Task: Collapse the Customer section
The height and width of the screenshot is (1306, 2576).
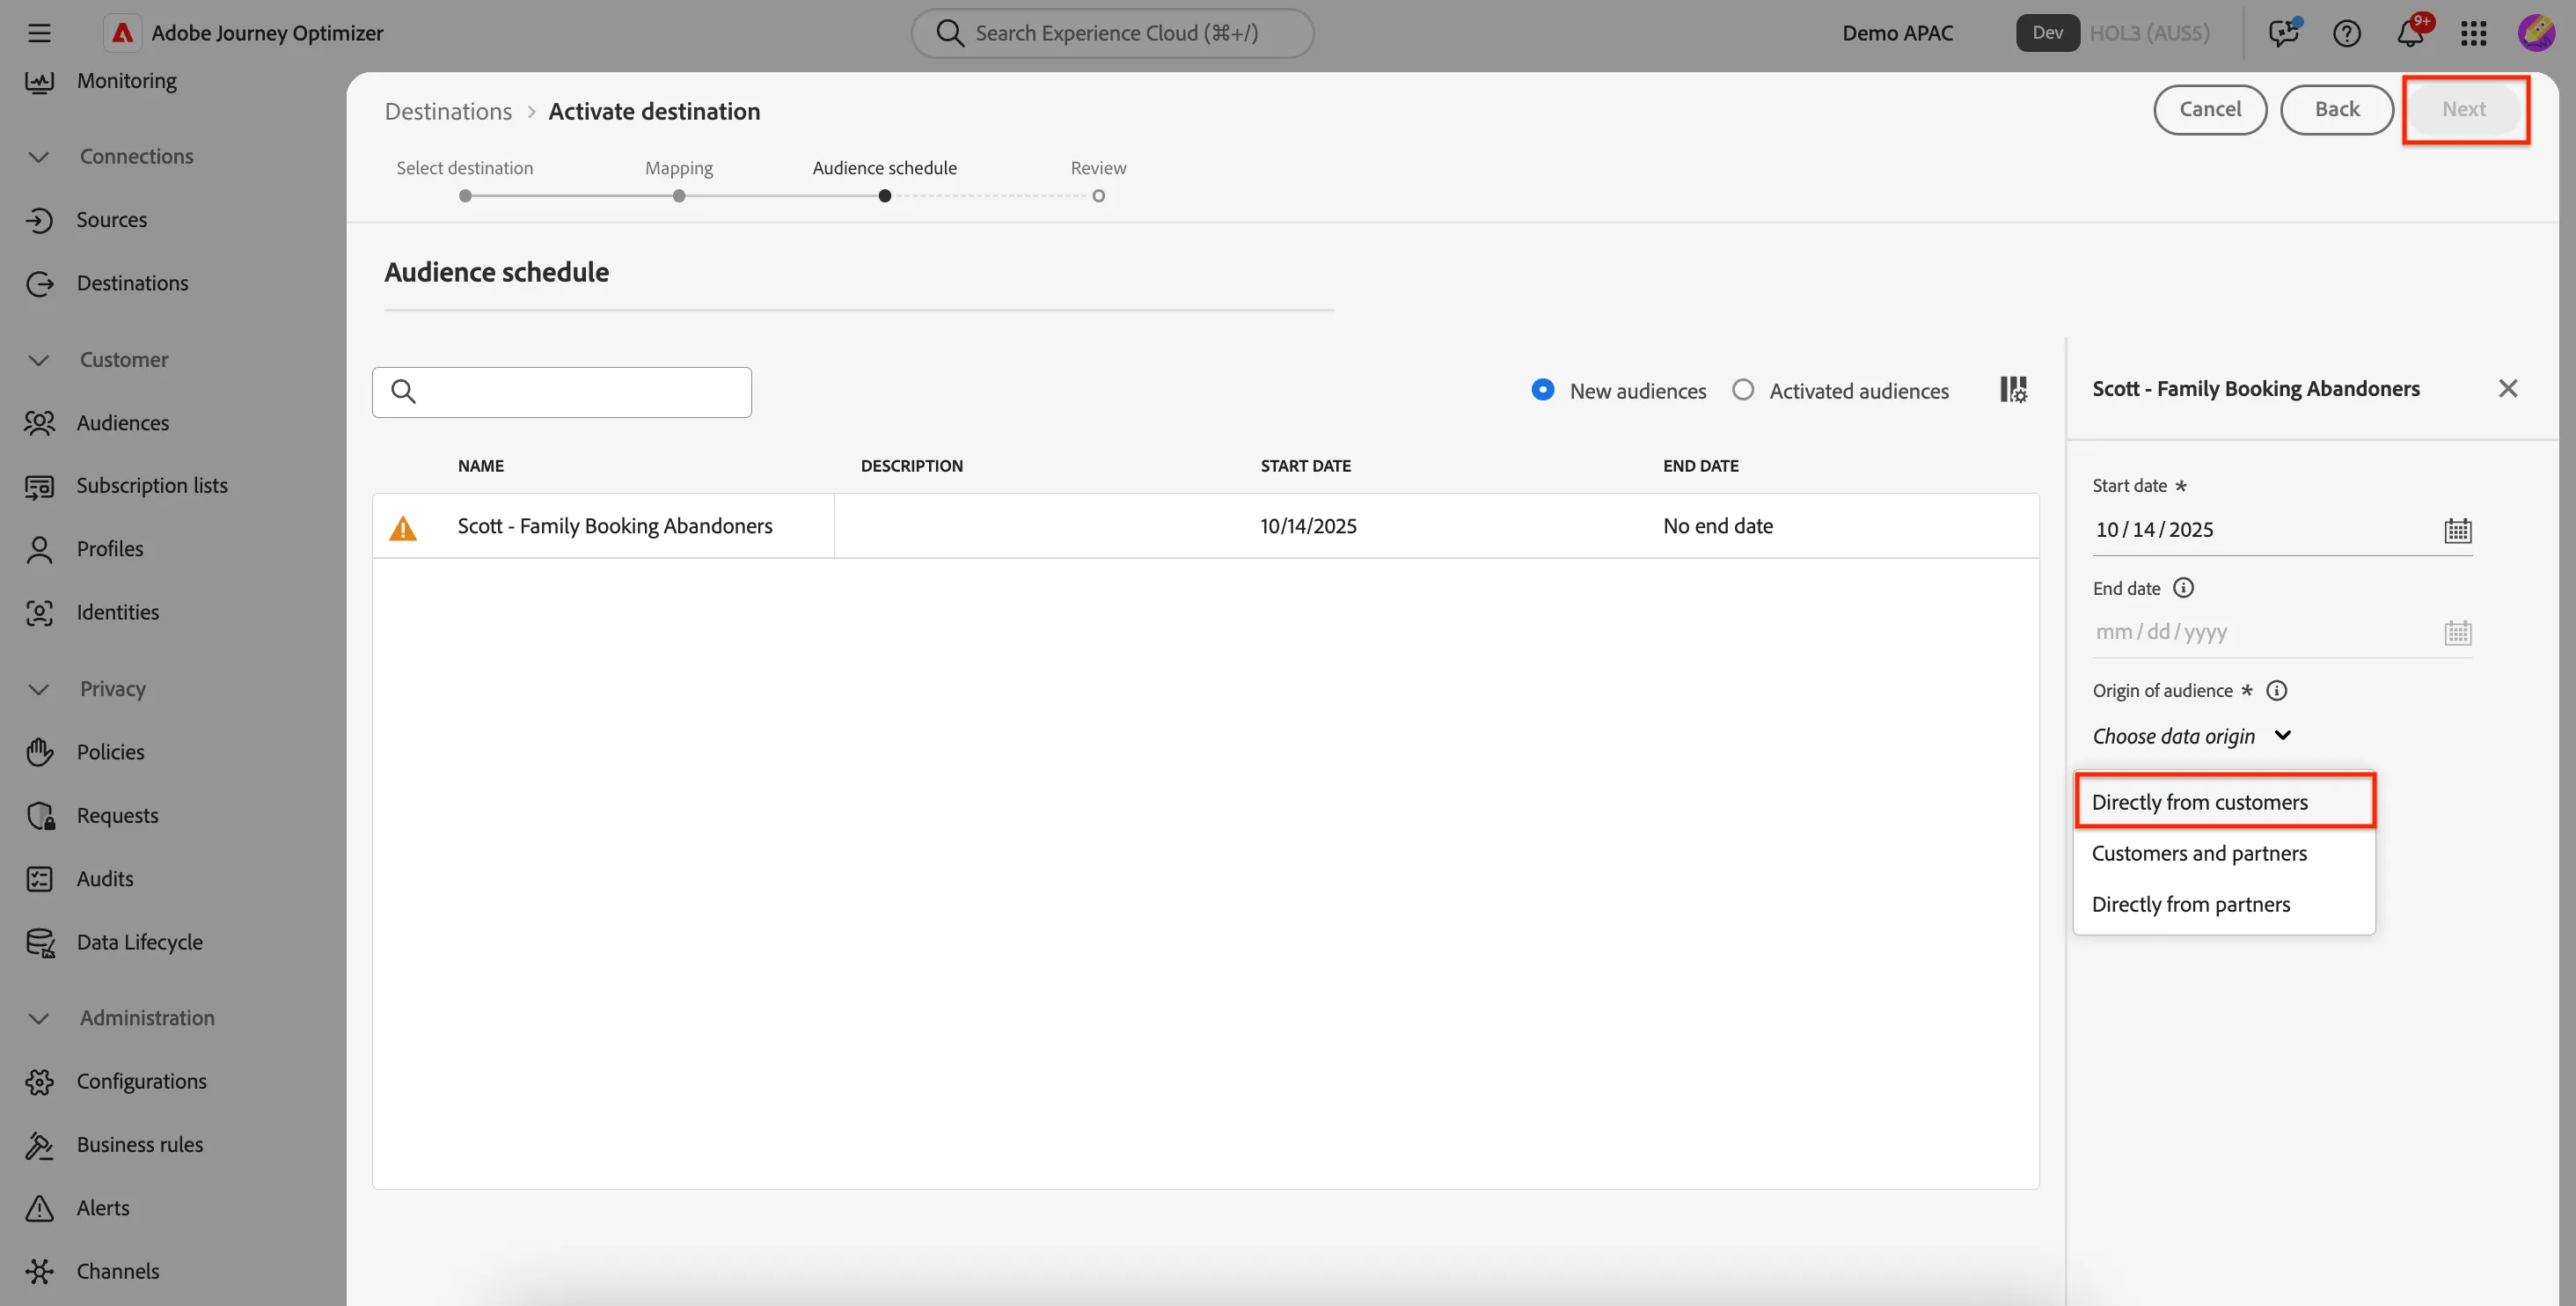Action: click(x=38, y=360)
